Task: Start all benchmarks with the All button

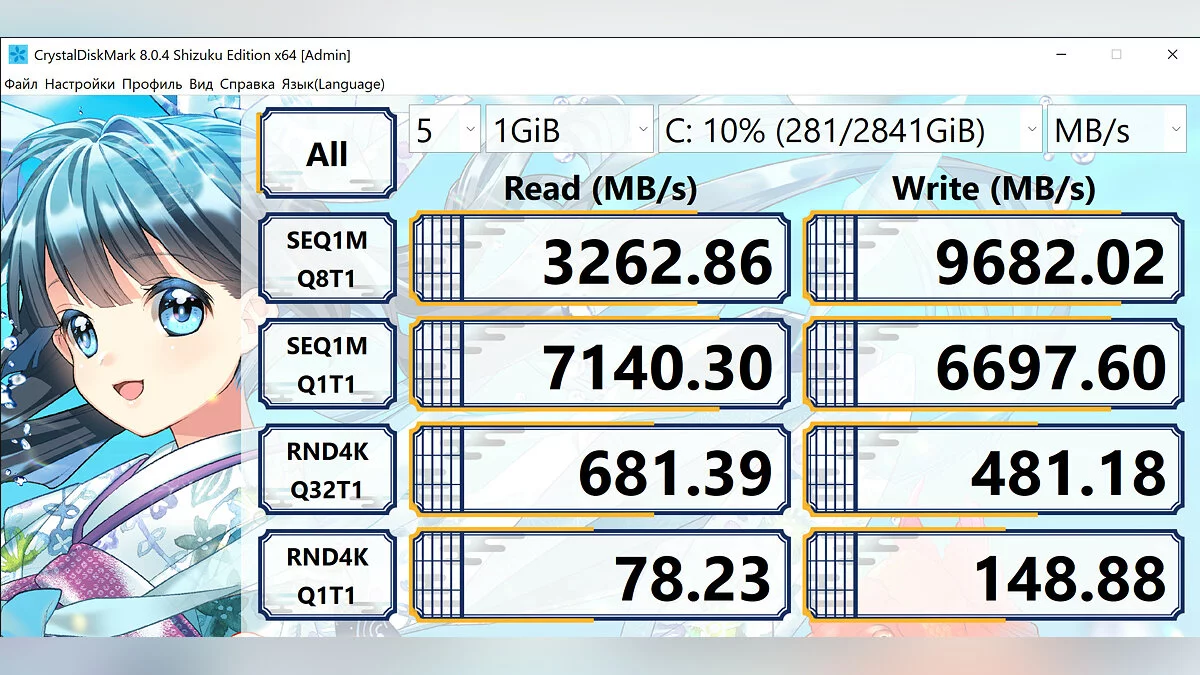Action: (327, 153)
